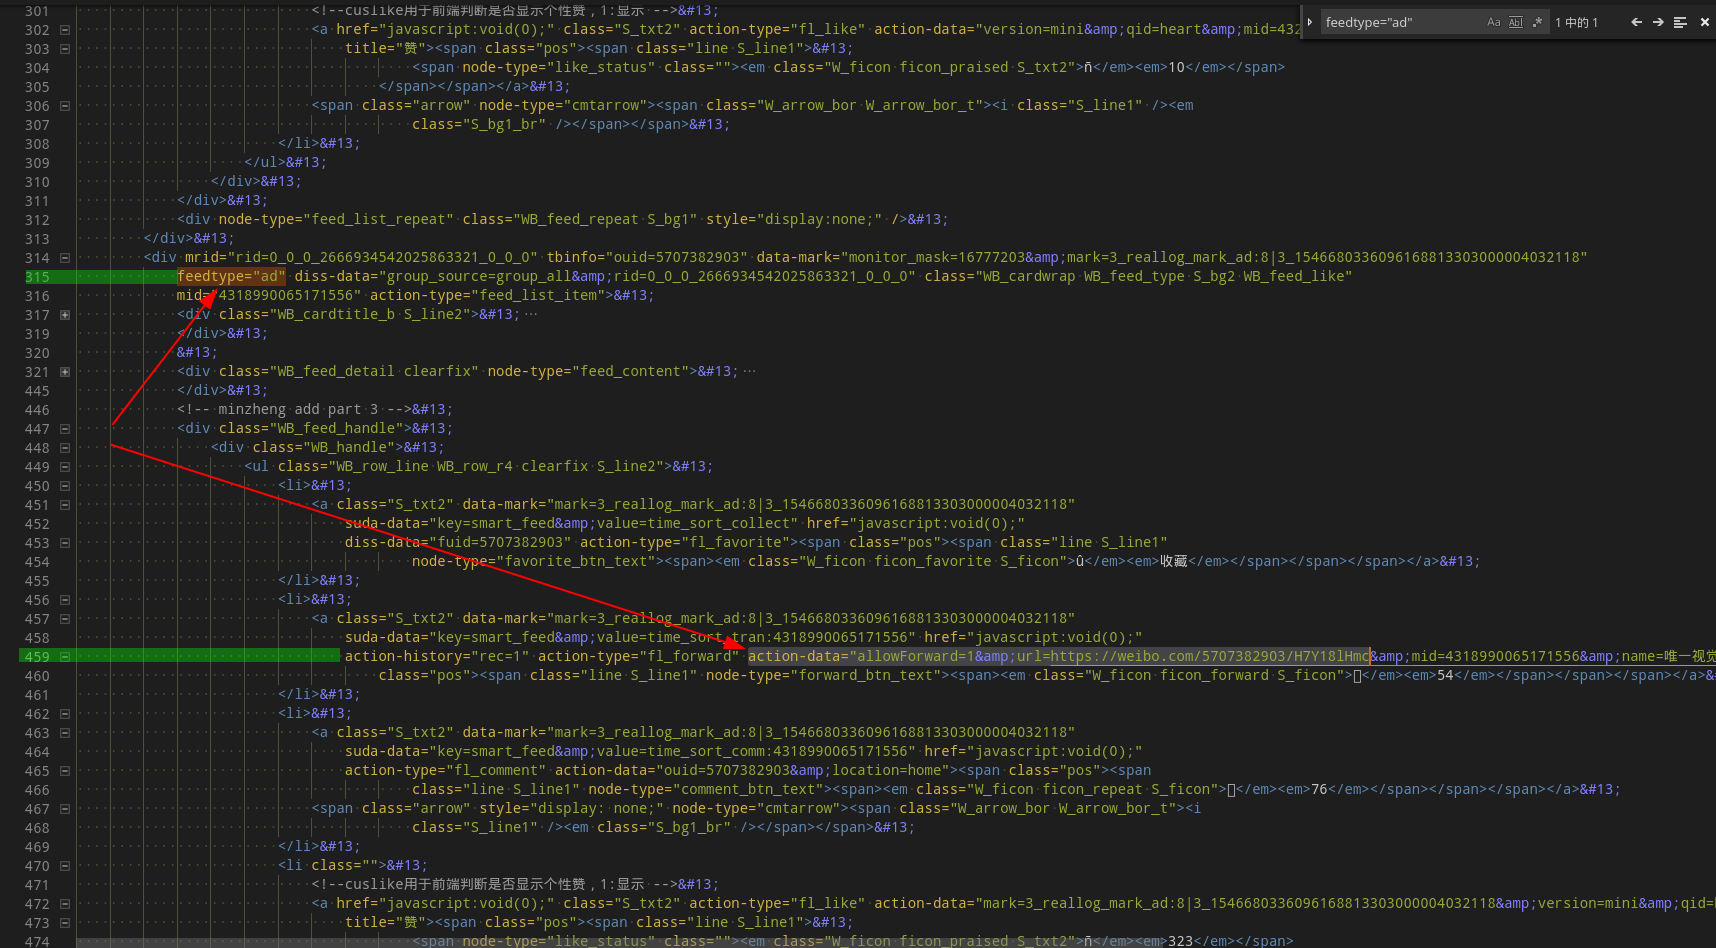The width and height of the screenshot is (1716, 948).
Task: Click the folded ellipsis on line 321
Action: click(749, 371)
